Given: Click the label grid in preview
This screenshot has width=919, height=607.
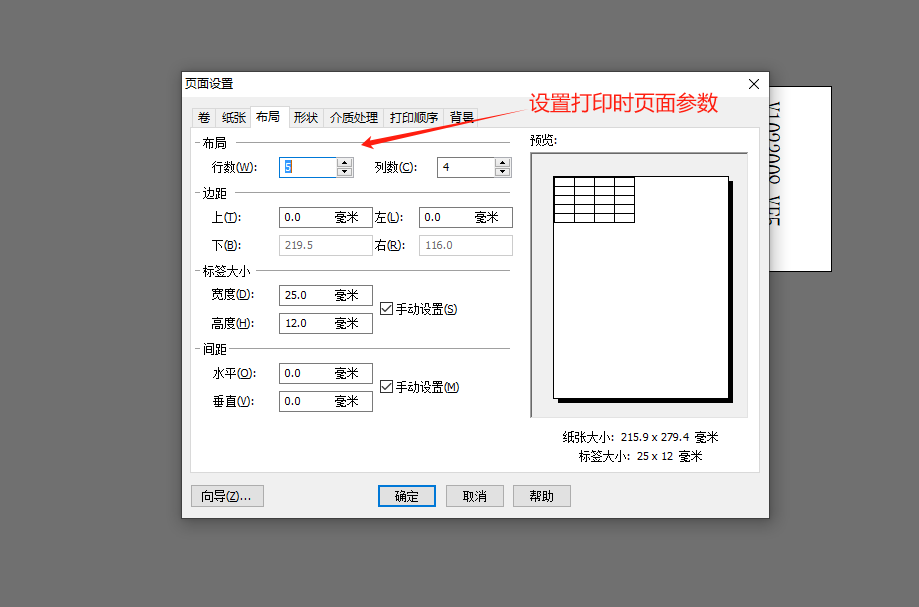Looking at the screenshot, I should click(x=594, y=200).
